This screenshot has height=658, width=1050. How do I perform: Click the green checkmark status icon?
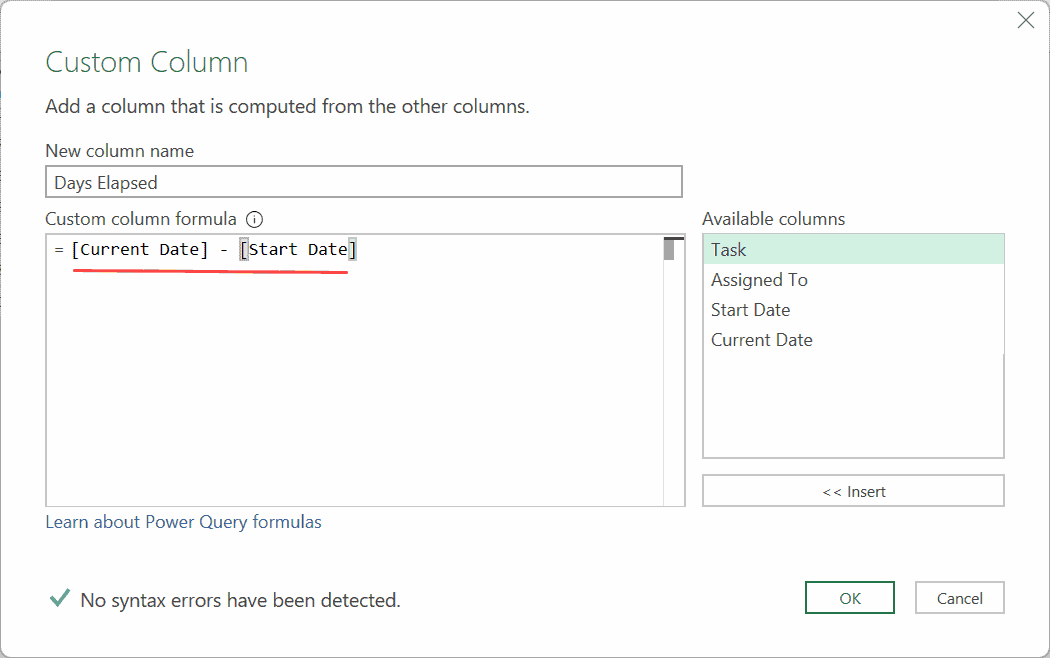point(60,599)
